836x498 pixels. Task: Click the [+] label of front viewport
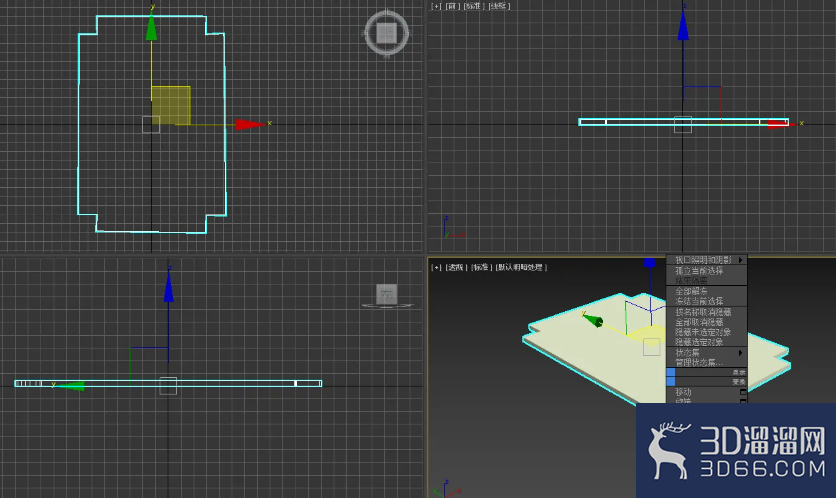436,6
